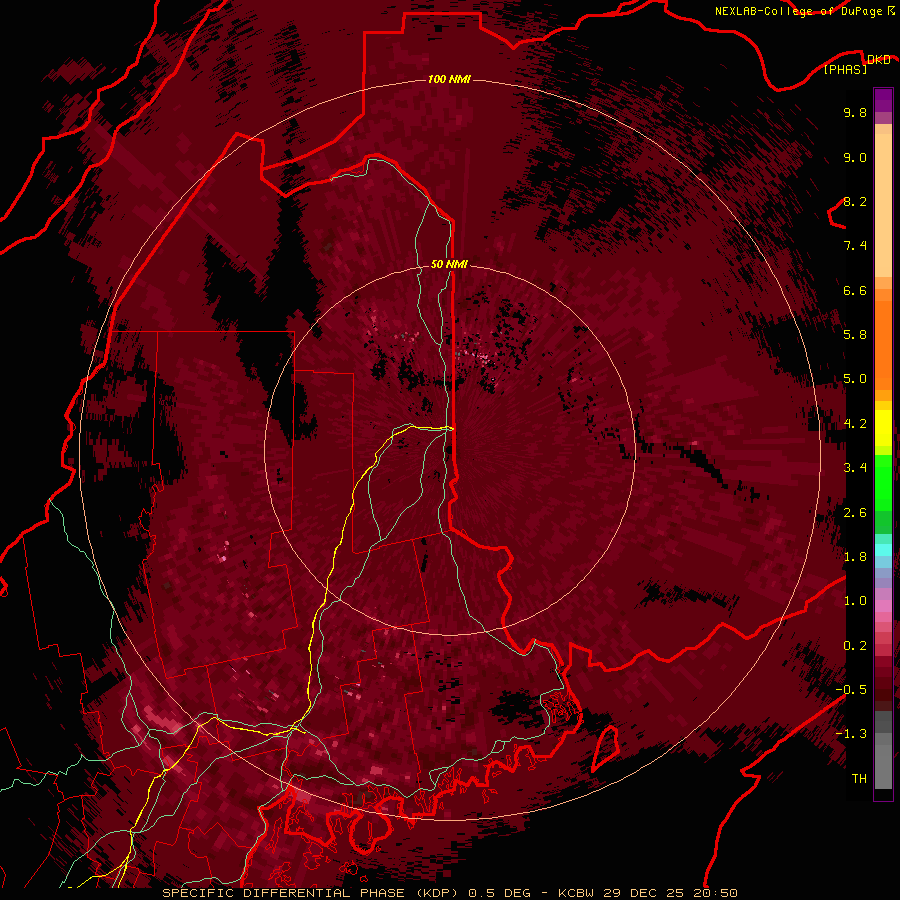Click the 4.2 colorbar value
The image size is (900, 900).
click(855, 424)
